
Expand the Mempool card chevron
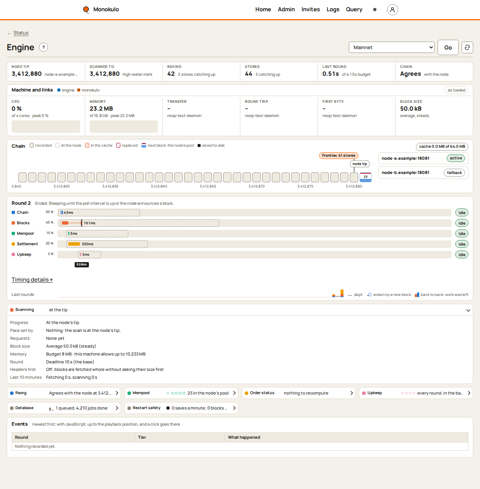click(234, 393)
